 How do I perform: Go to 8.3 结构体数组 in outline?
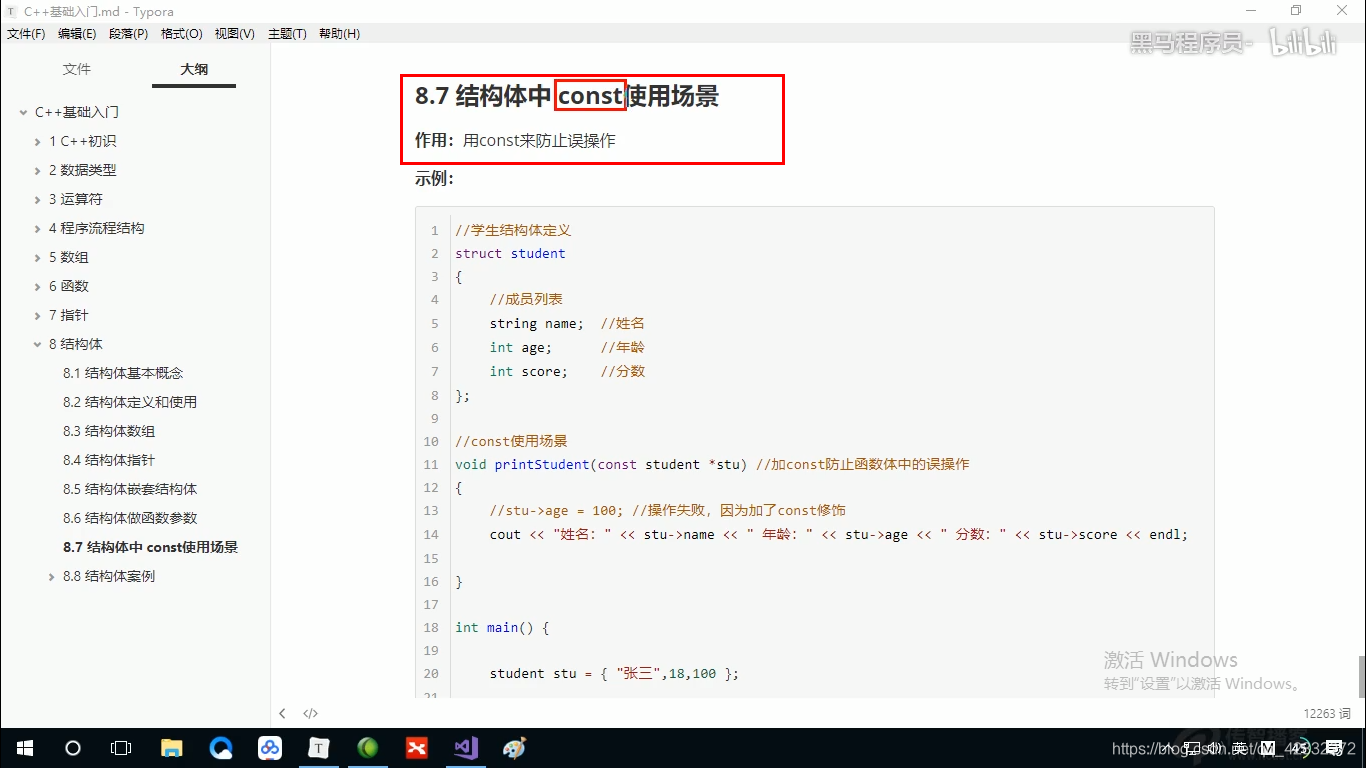109,431
